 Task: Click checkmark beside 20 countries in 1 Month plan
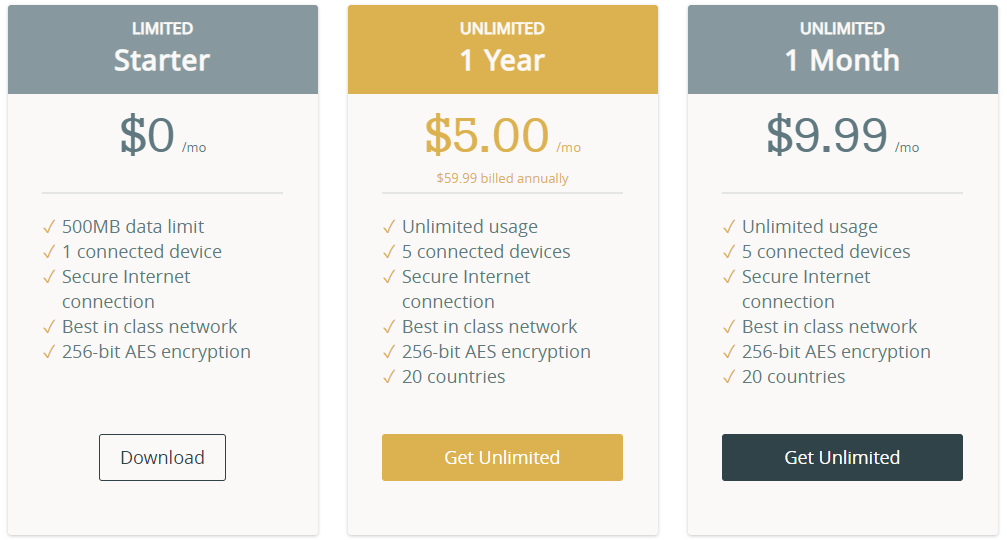click(728, 377)
